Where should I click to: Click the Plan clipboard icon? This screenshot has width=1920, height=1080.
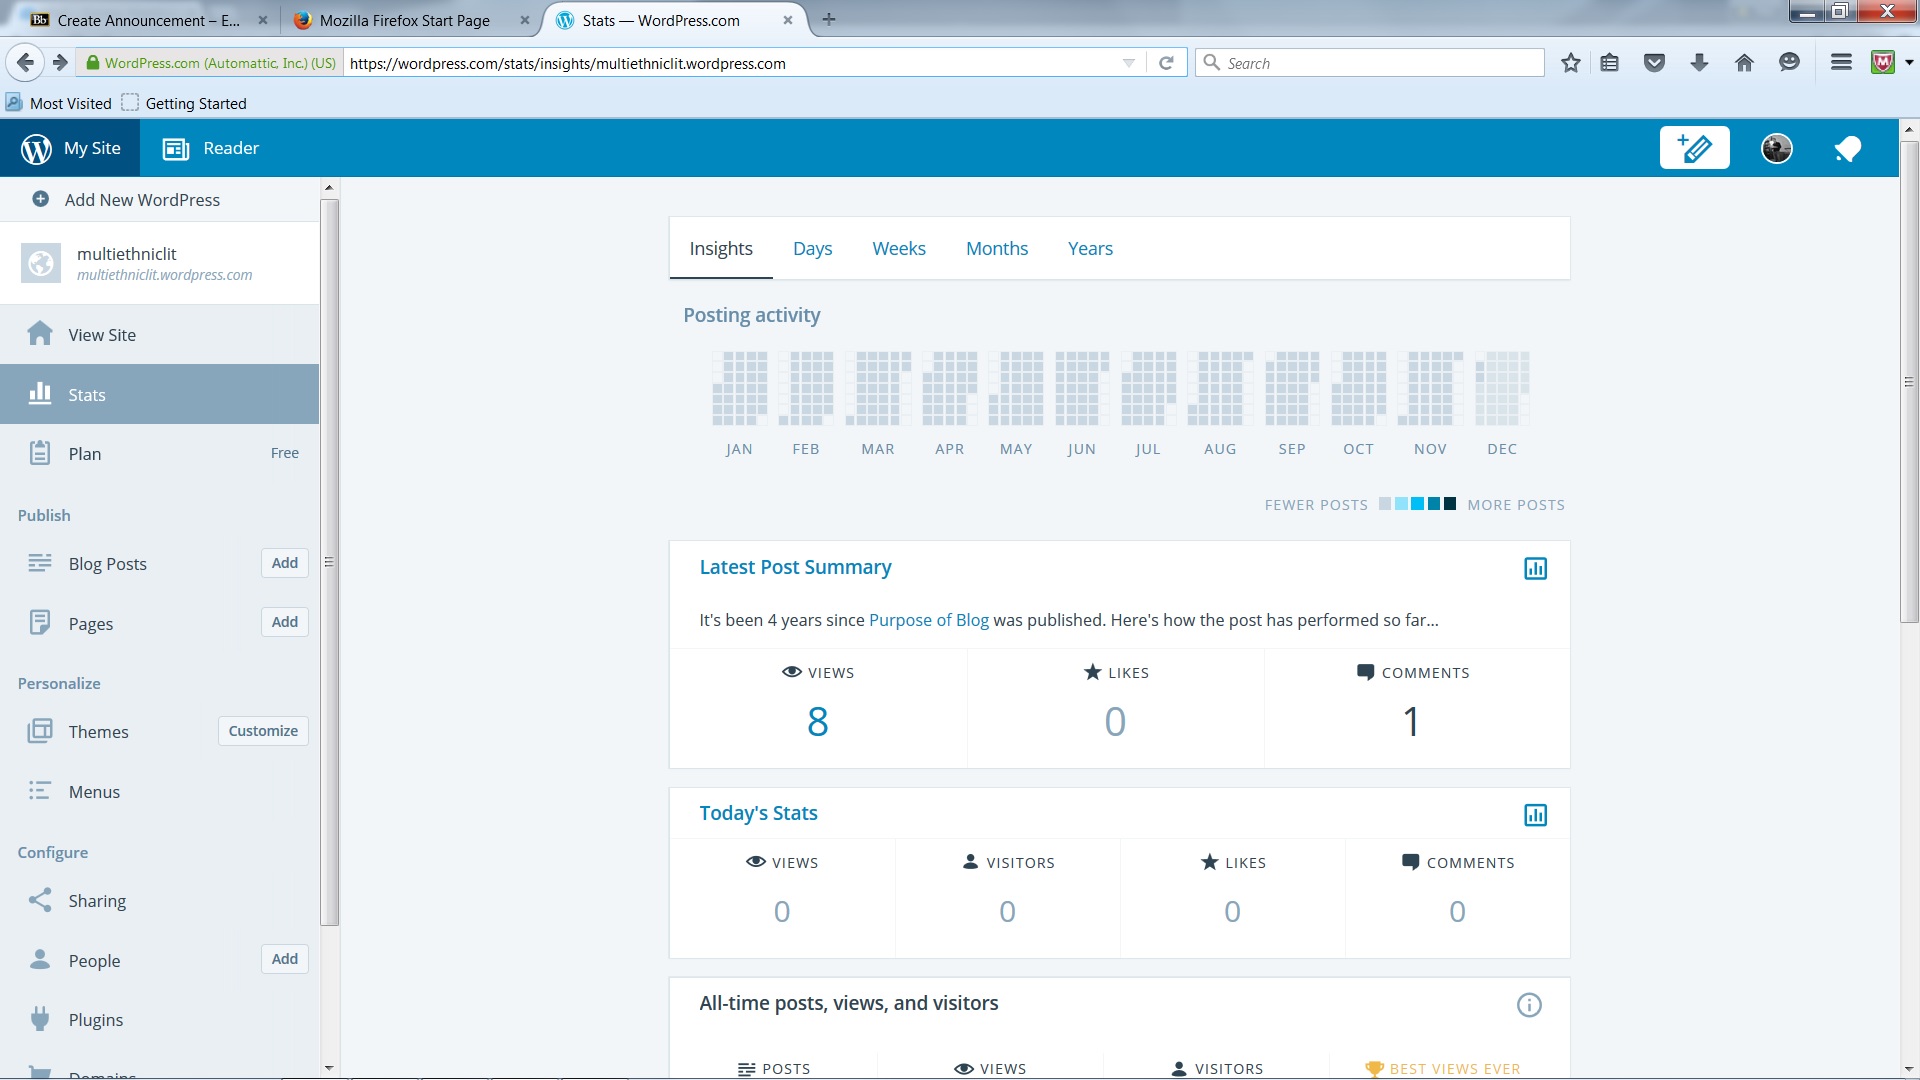point(40,453)
